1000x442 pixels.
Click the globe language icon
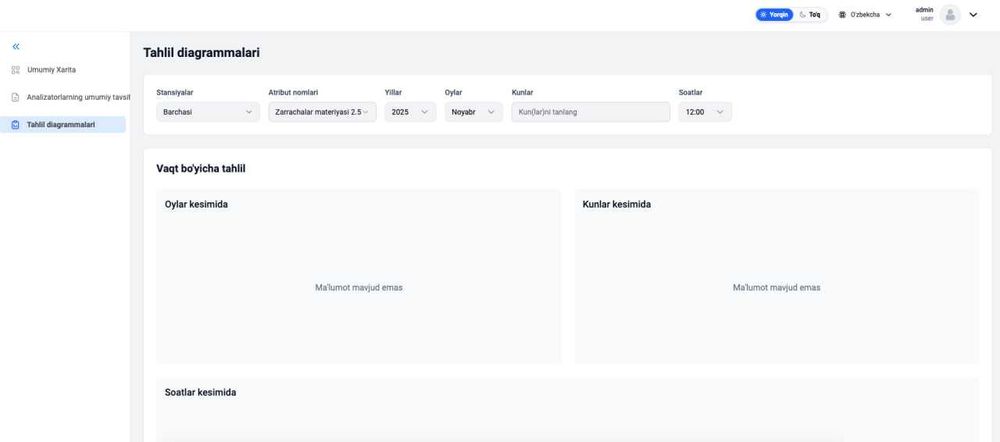click(x=842, y=15)
